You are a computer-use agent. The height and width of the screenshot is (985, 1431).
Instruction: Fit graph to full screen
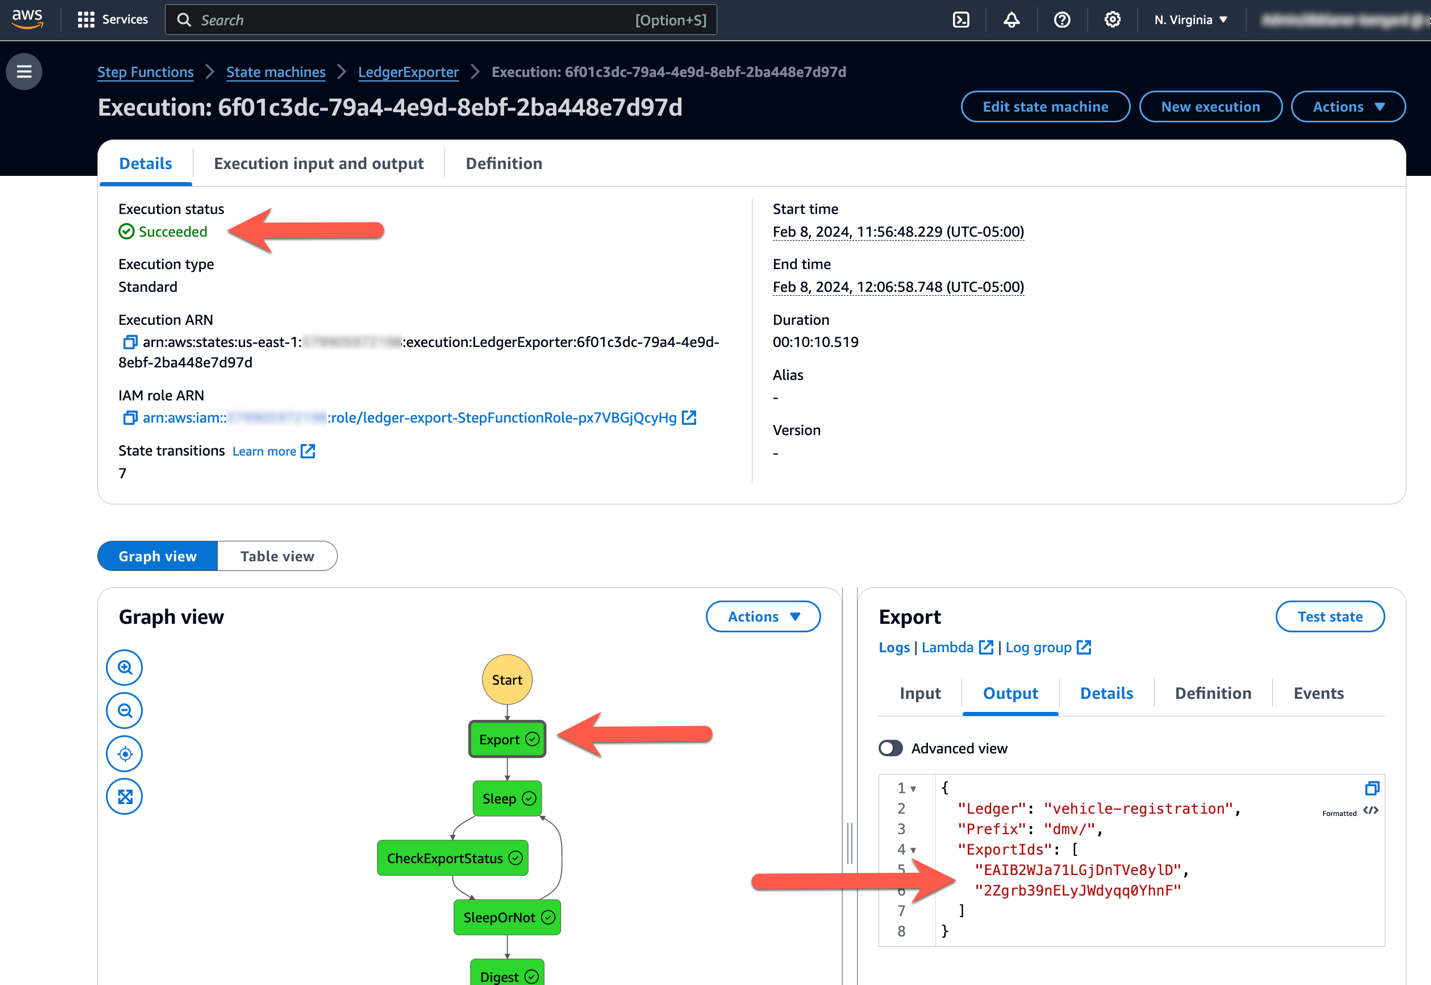point(125,797)
